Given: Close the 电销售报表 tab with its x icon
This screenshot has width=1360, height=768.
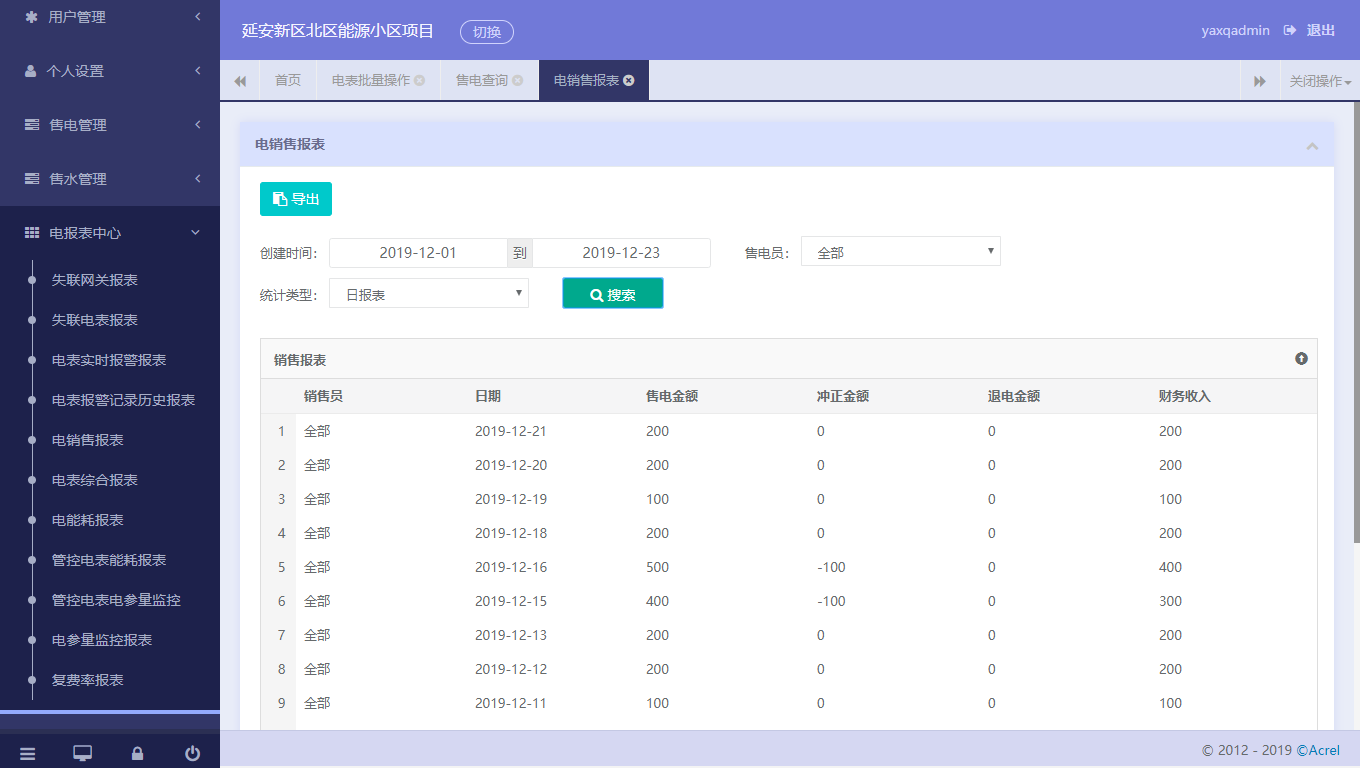Looking at the screenshot, I should coord(628,80).
